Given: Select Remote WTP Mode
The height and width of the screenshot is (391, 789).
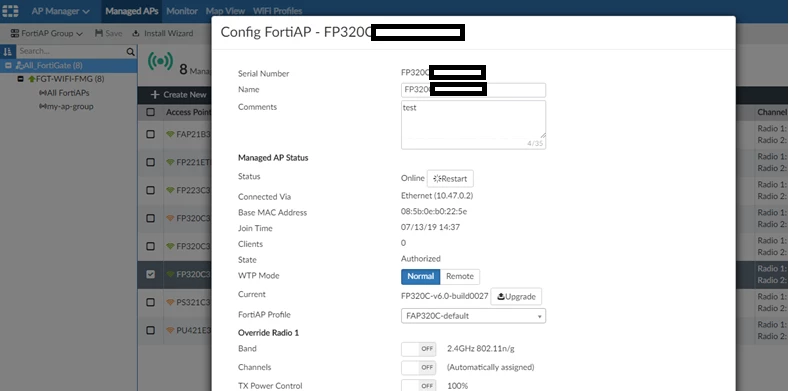Looking at the screenshot, I should tap(460, 276).
